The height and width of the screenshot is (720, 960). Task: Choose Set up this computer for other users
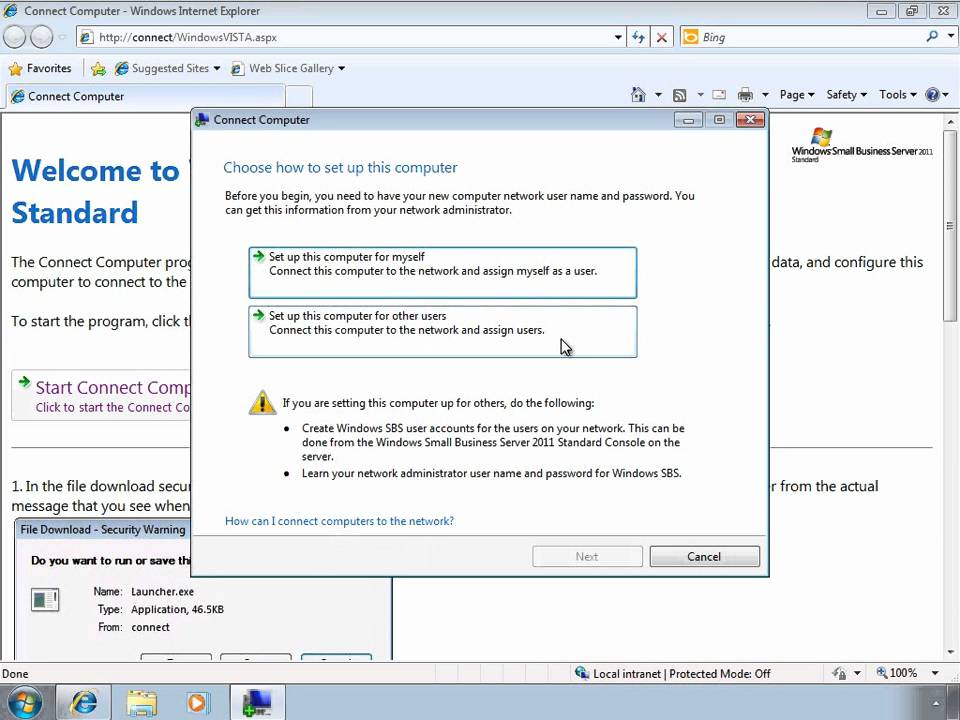[443, 331]
